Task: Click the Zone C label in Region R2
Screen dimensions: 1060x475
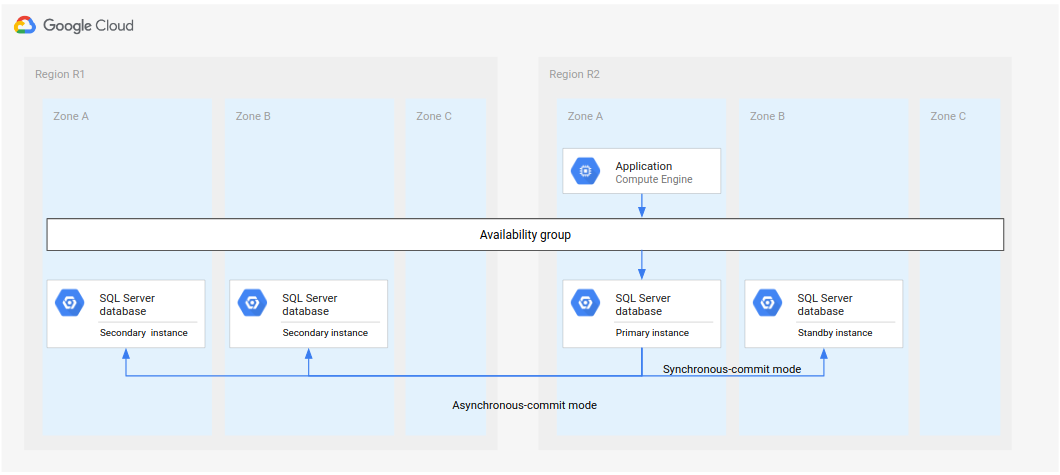Action: pos(948,116)
